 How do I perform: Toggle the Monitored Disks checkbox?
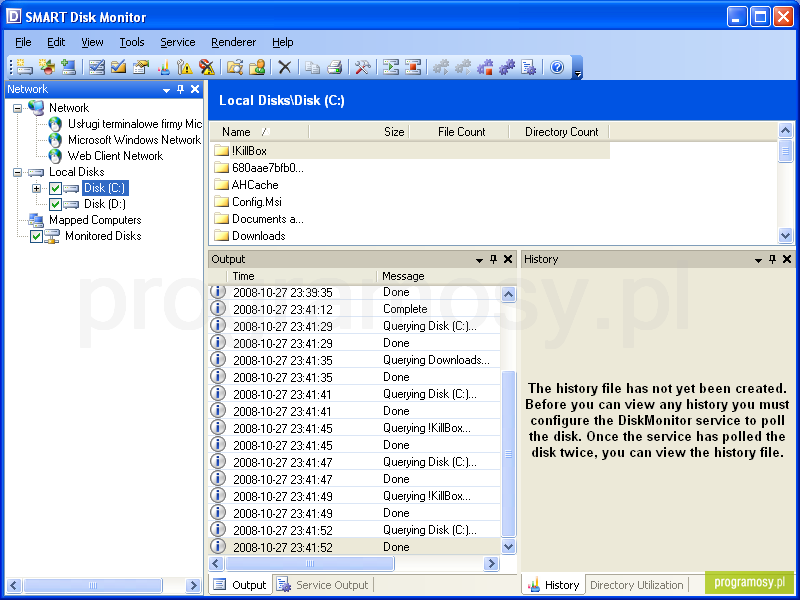(36, 236)
